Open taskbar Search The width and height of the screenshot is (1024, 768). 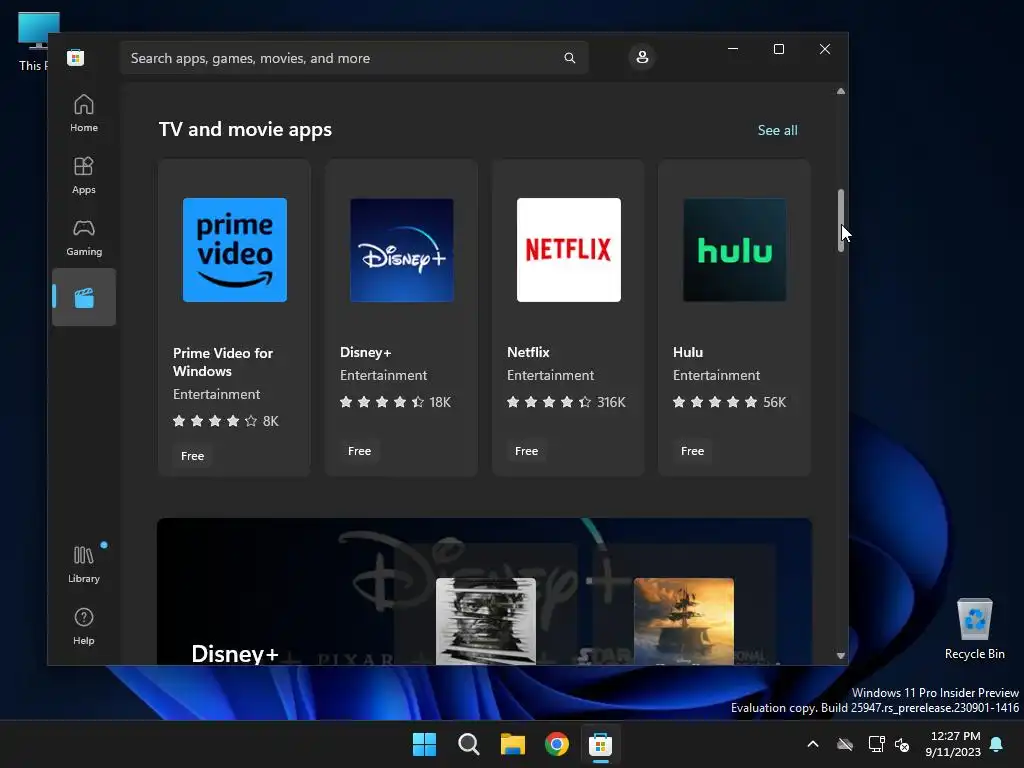tap(468, 744)
